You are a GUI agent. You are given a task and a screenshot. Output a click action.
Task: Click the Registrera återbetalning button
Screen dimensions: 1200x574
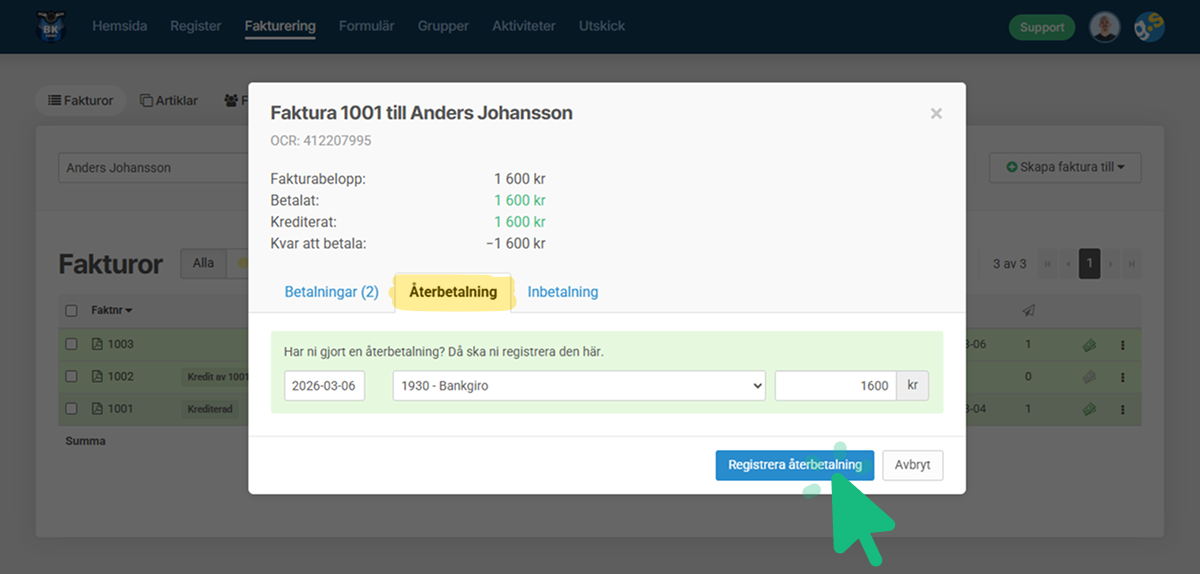click(794, 465)
